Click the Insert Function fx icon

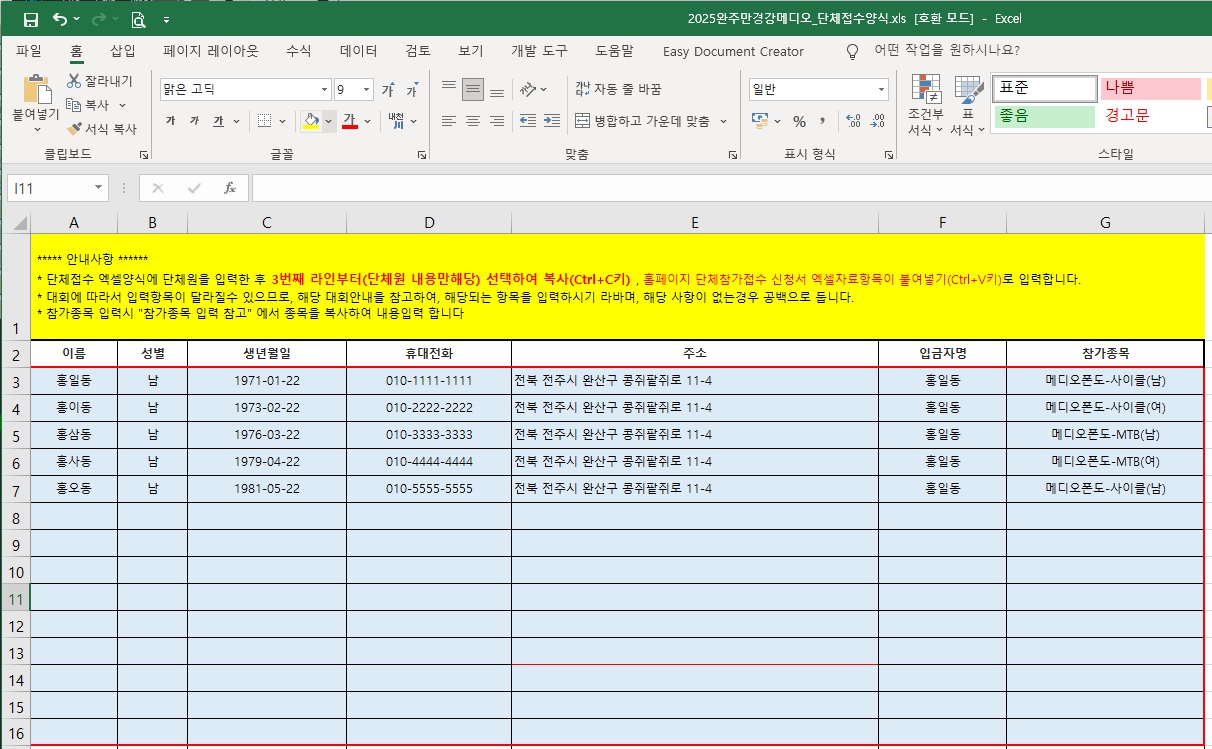(229, 188)
